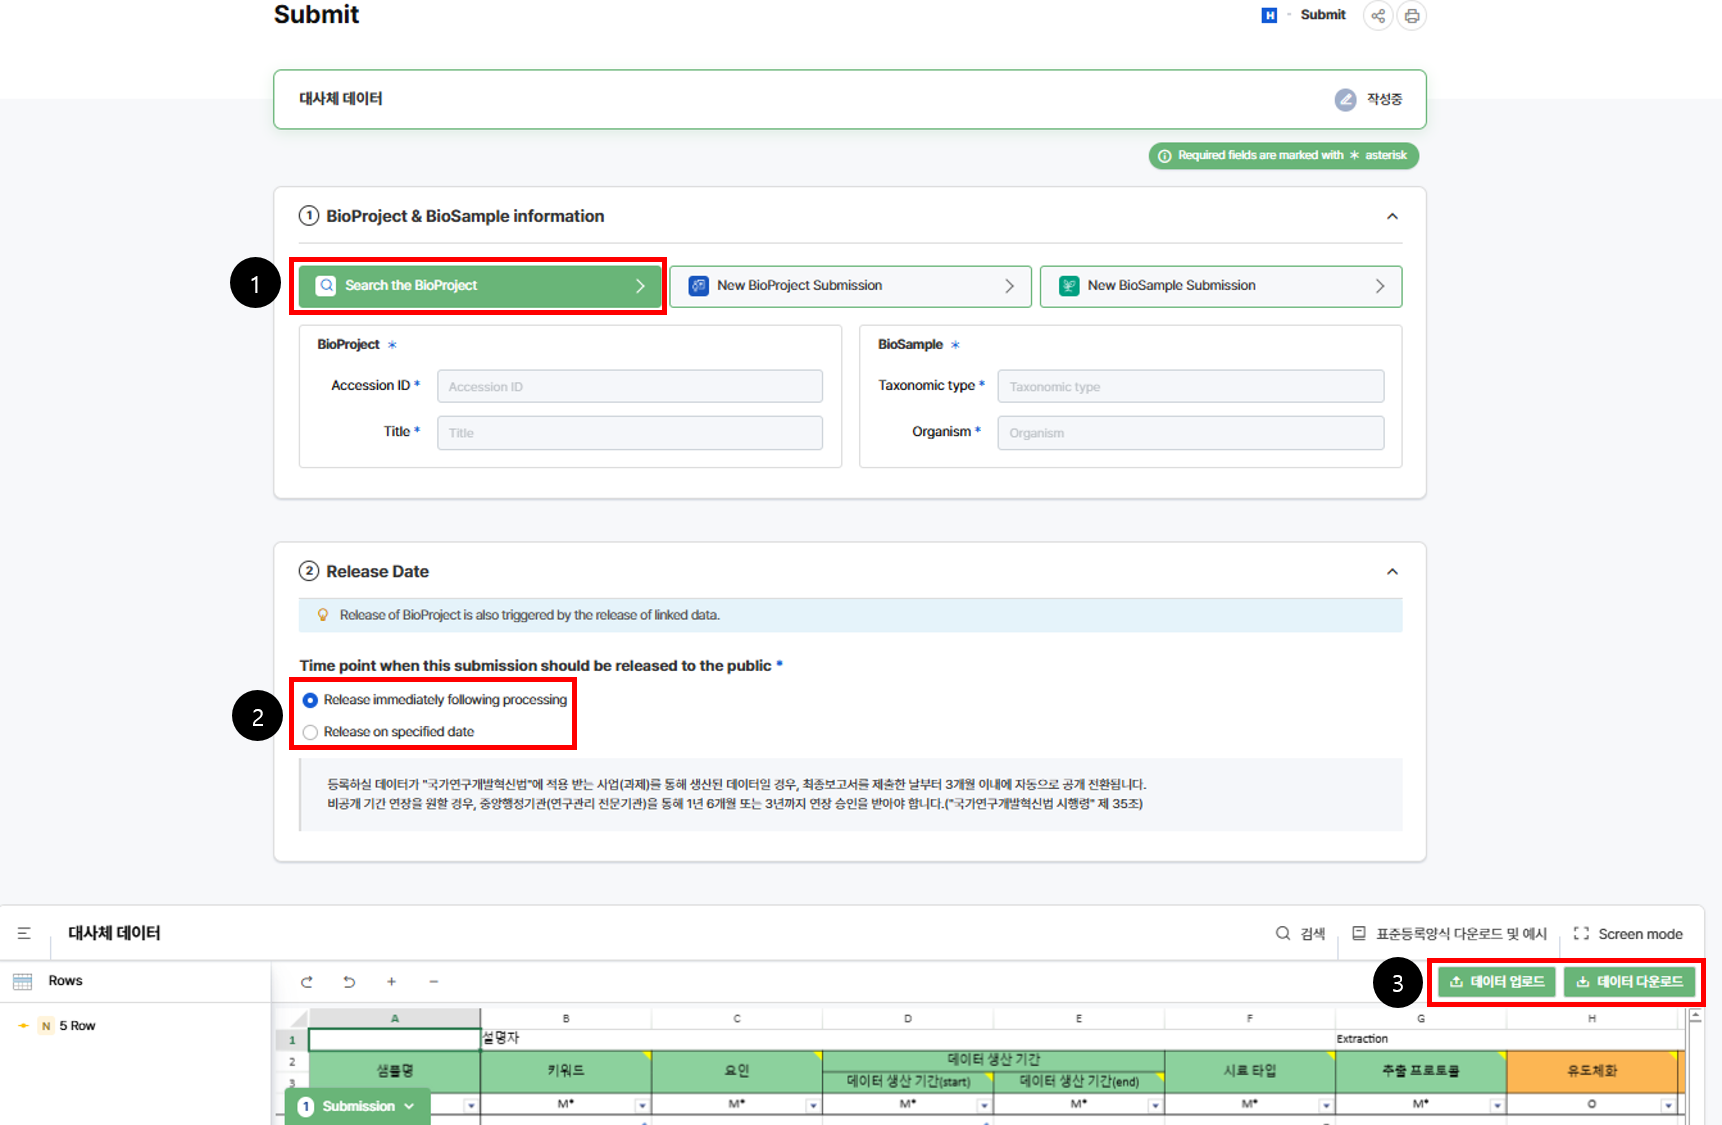Image resolution: width=1722 pixels, height=1125 pixels.
Task: Click the Accession ID input field
Action: click(x=629, y=387)
